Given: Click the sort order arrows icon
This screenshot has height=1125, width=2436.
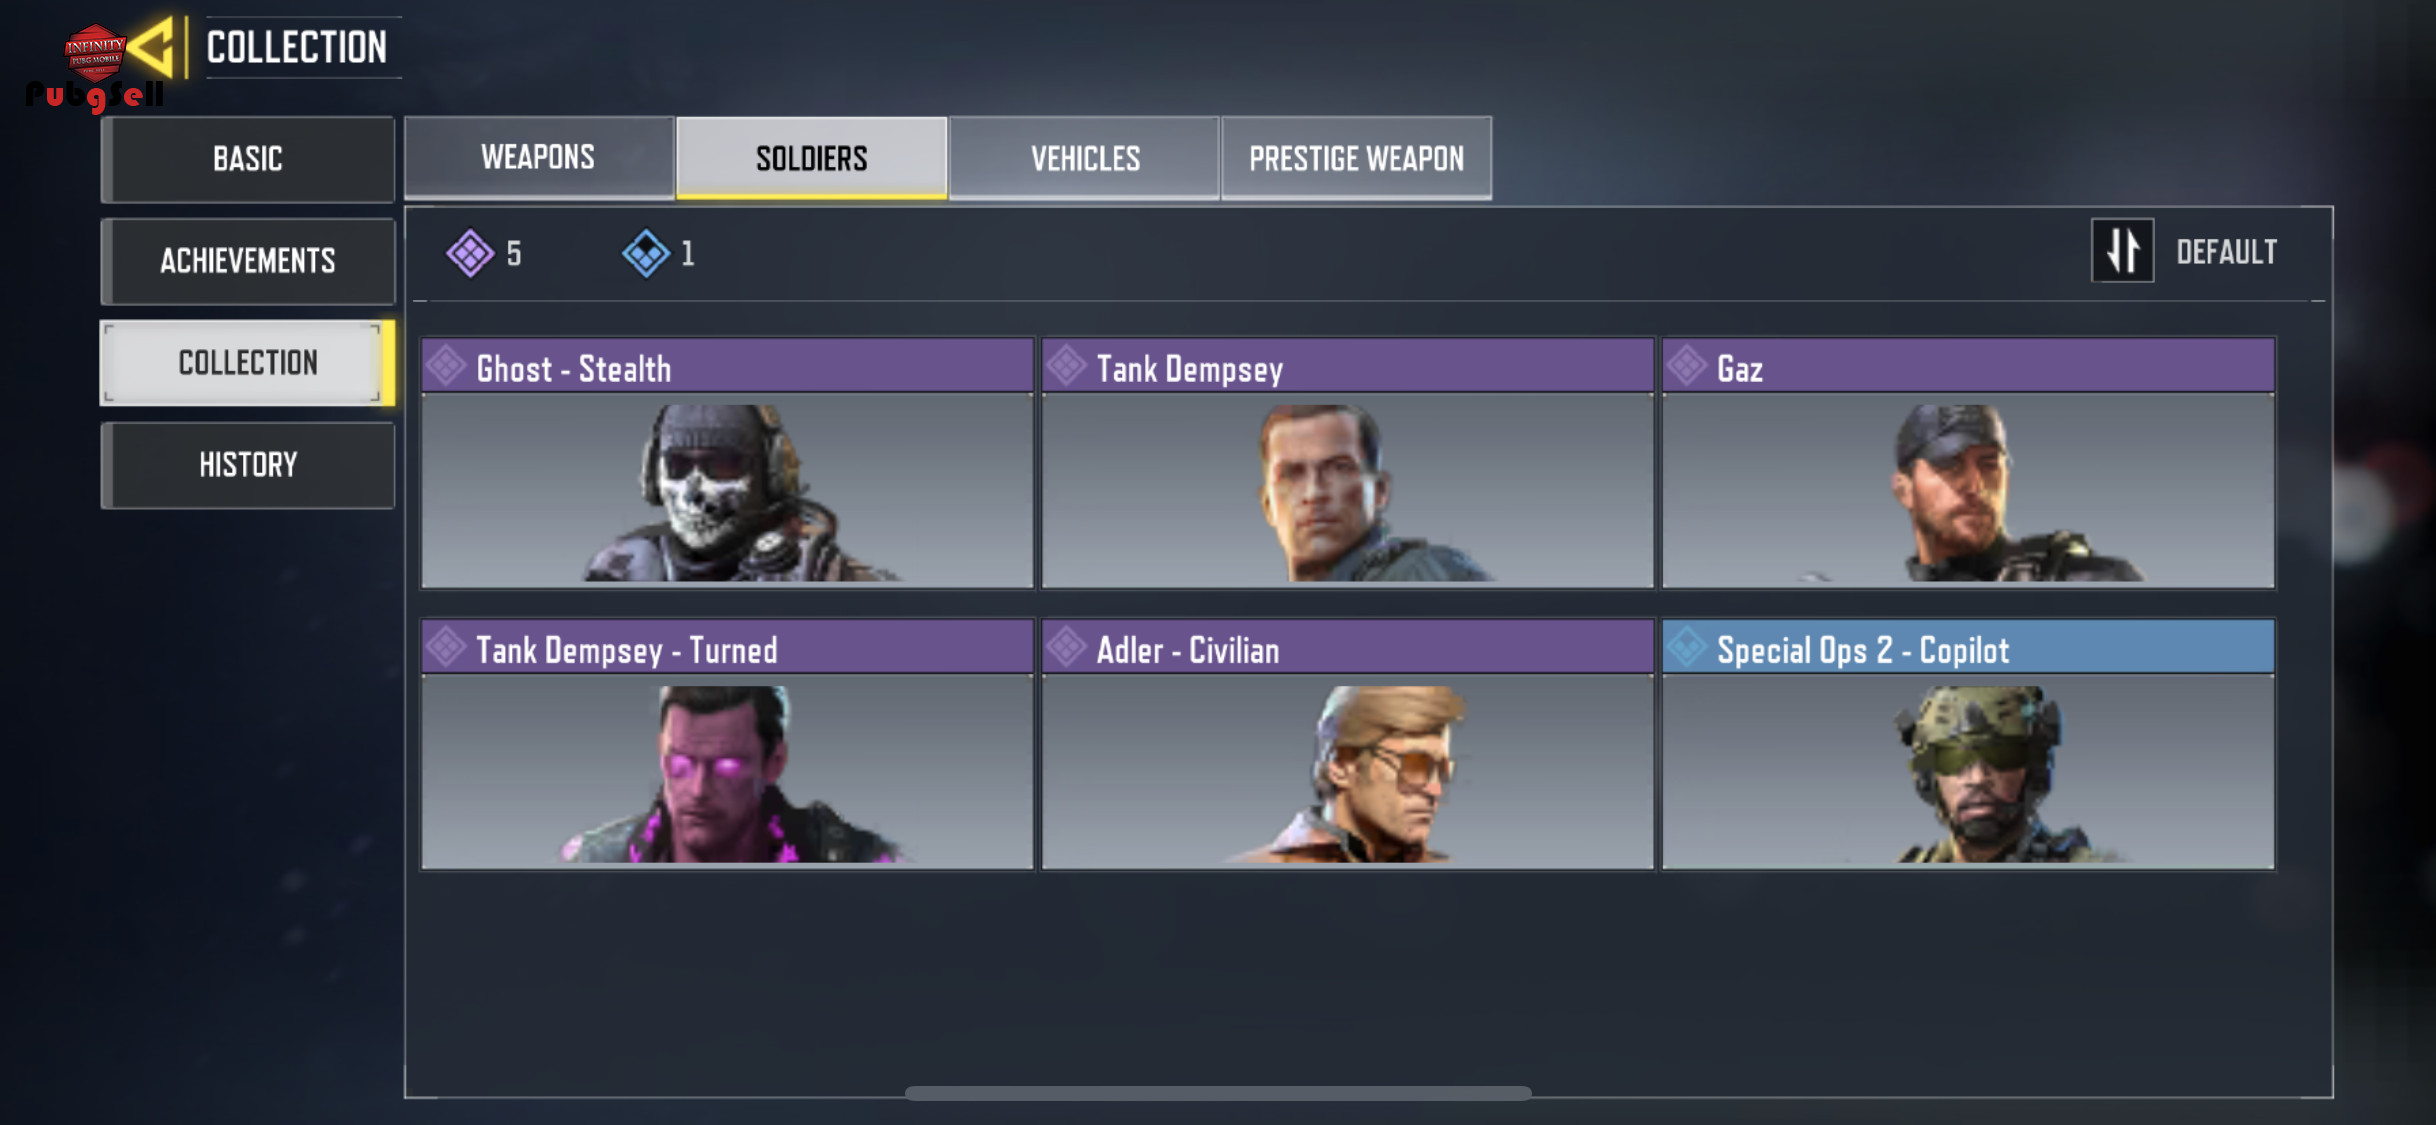Looking at the screenshot, I should [2122, 251].
